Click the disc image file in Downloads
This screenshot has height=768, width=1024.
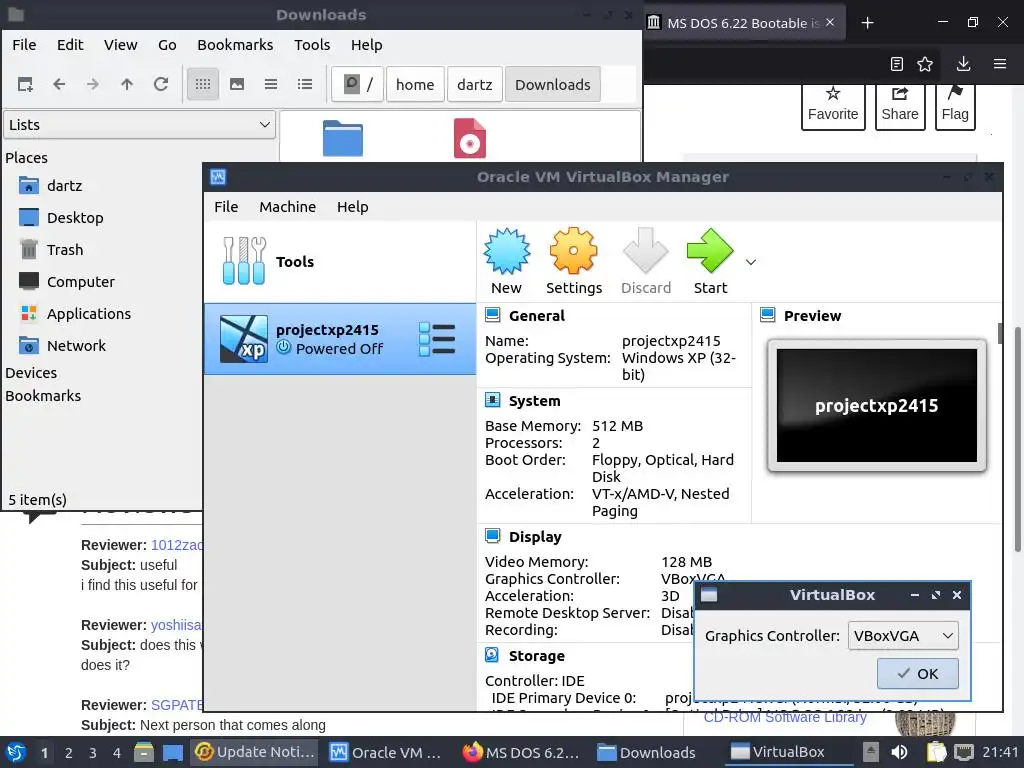pyautogui.click(x=470, y=138)
